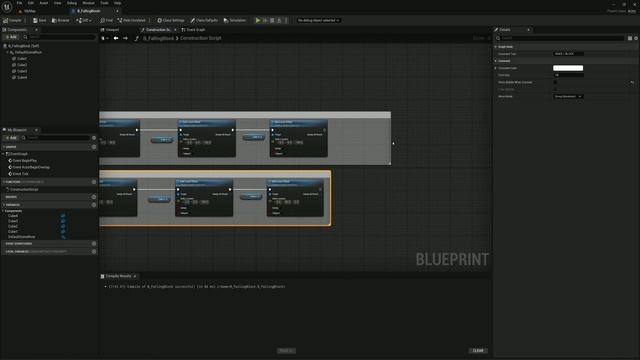Click Add in the My Blueprint panel
The image size is (640, 360).
[11, 138]
